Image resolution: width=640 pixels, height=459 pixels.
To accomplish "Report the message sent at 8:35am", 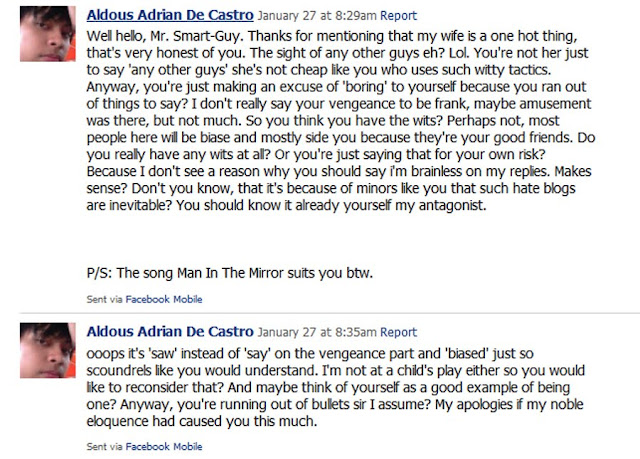I will 398,332.
